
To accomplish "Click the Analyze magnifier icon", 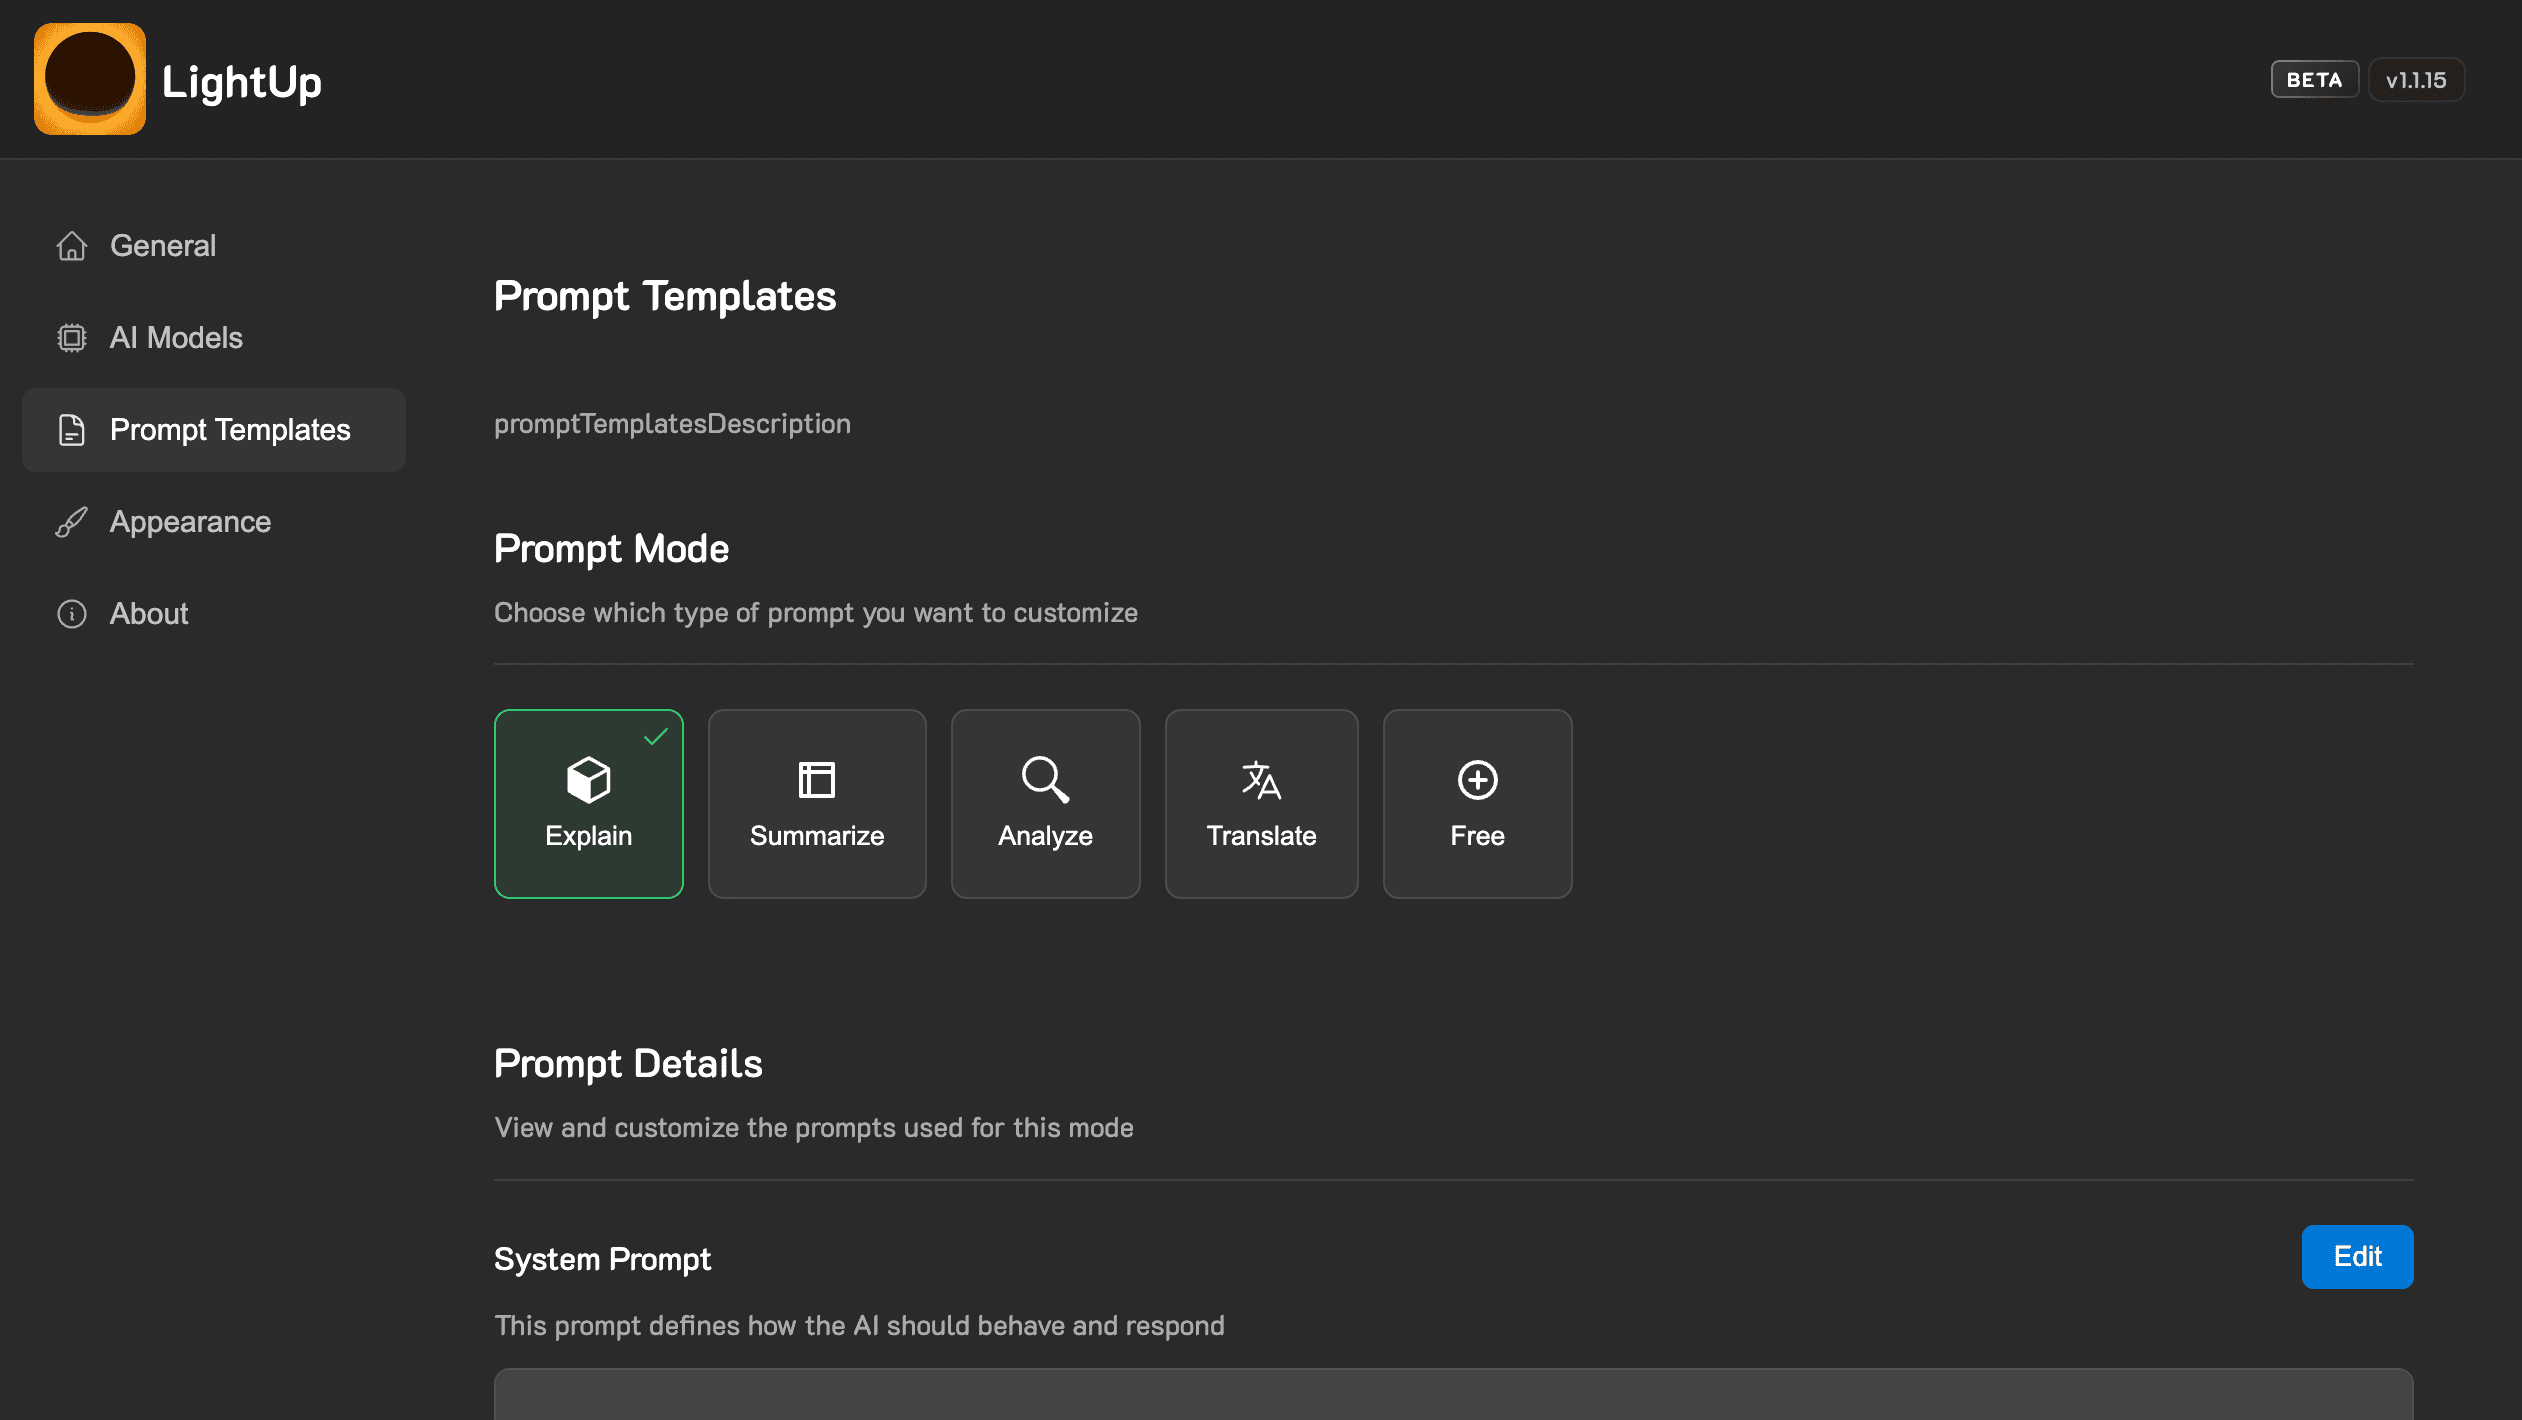I will pos(1044,780).
